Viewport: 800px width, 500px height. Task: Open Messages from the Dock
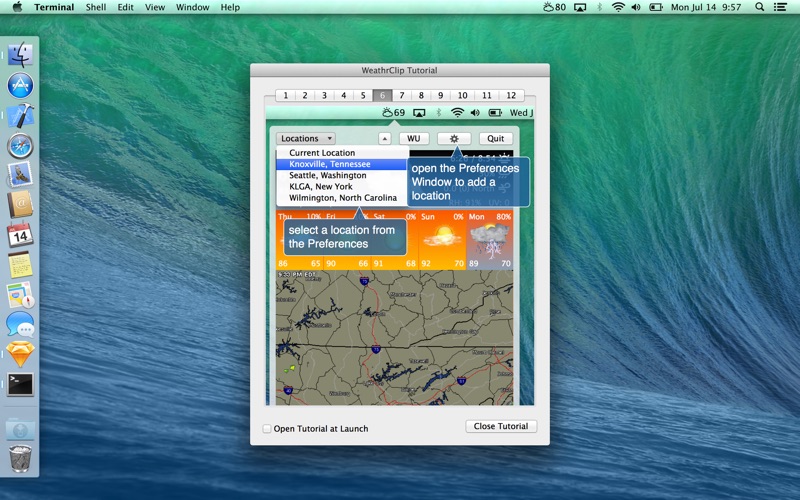[x=20, y=324]
